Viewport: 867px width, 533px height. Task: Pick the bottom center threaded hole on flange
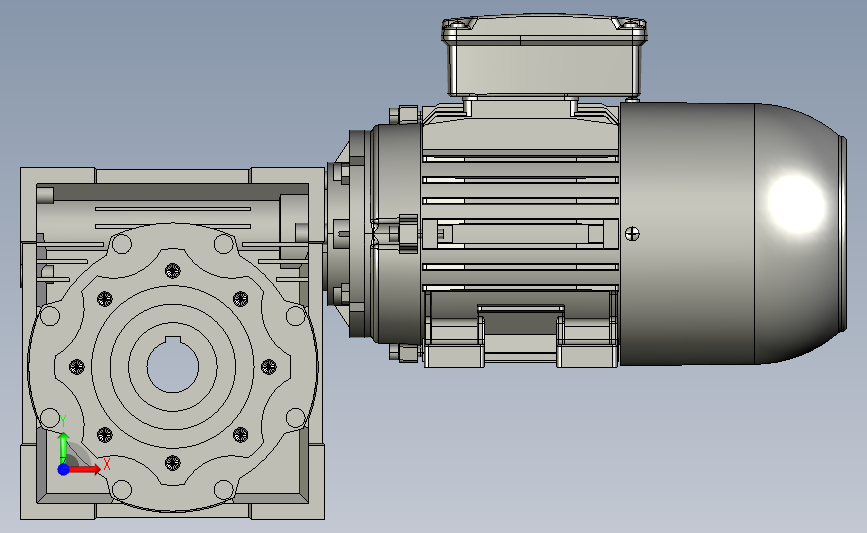point(173,463)
